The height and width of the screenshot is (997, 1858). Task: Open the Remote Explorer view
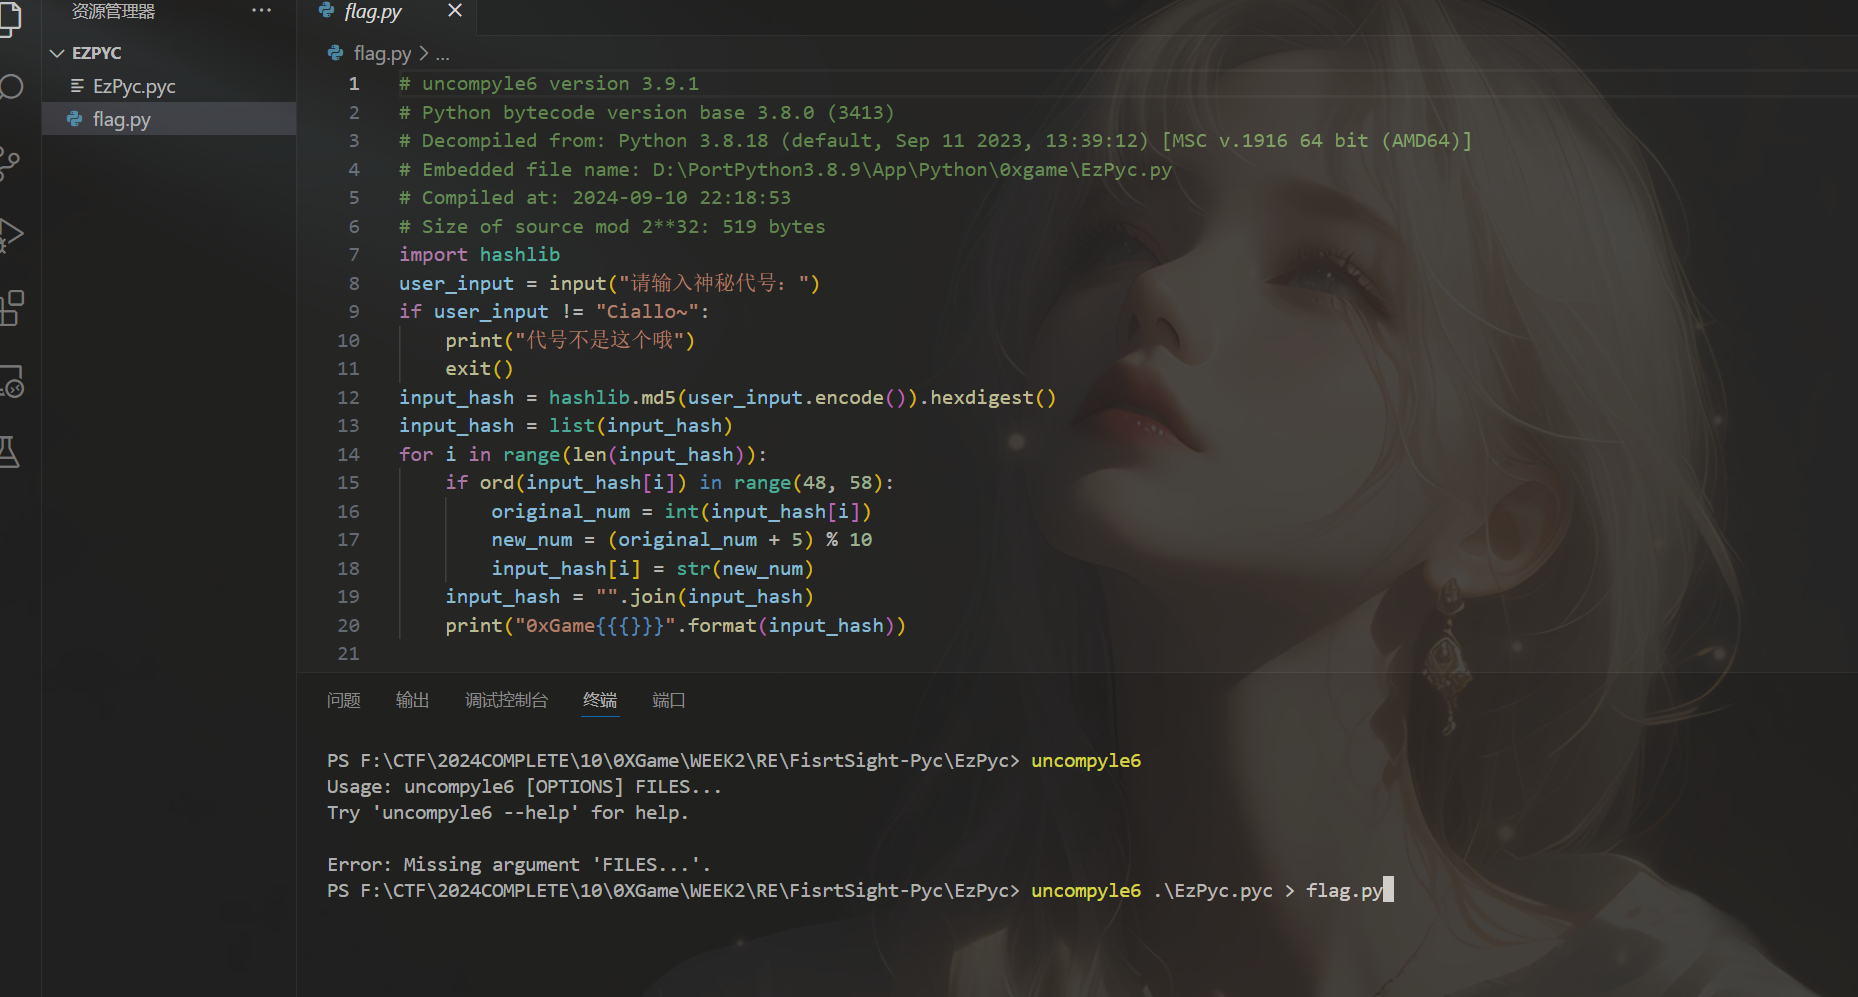[11, 382]
